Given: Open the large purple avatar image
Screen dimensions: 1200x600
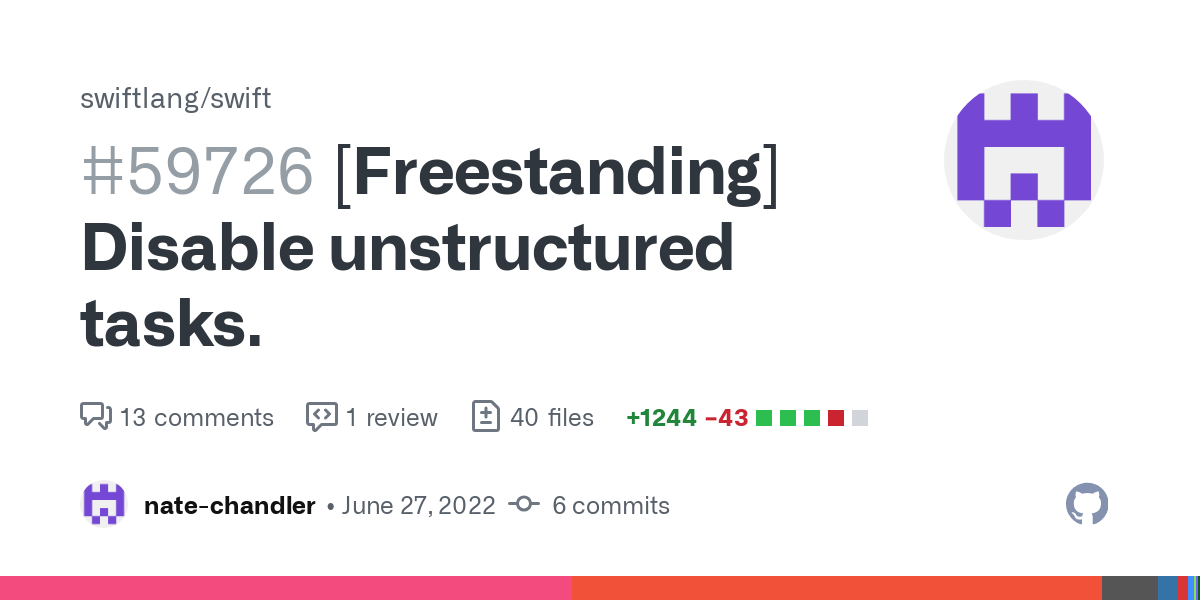Looking at the screenshot, I should click(1023, 160).
